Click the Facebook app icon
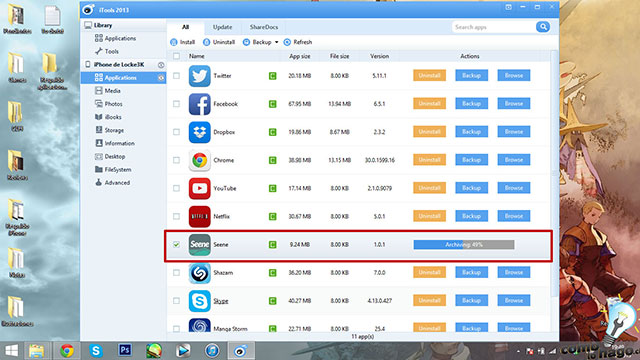 (x=199, y=104)
